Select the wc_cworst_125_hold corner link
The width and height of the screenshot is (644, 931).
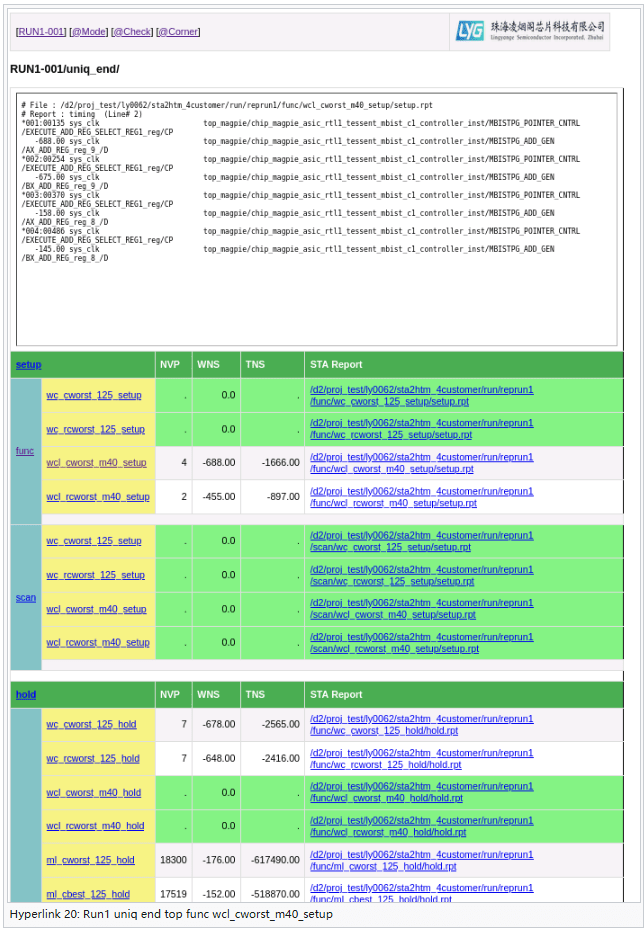coord(91,725)
